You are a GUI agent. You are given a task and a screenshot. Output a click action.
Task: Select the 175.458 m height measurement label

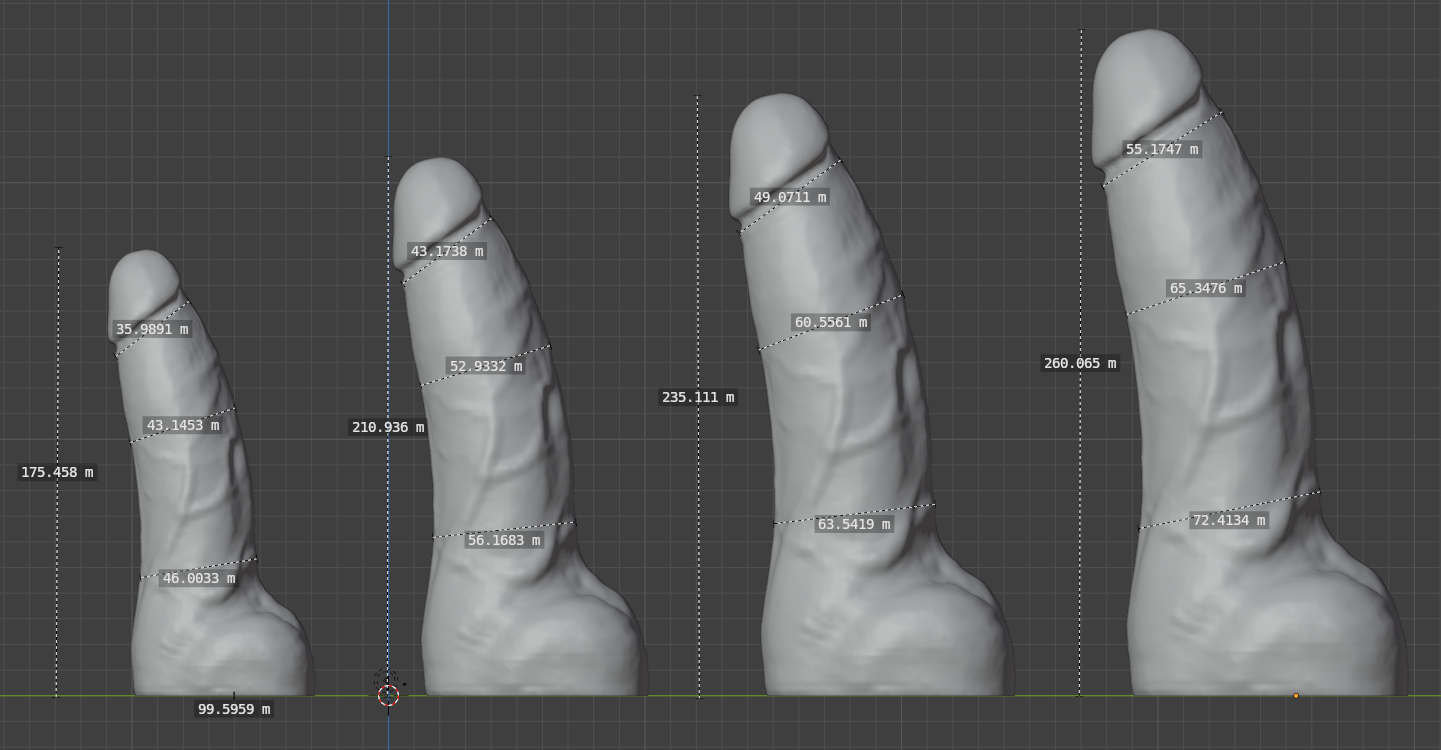tap(57, 472)
